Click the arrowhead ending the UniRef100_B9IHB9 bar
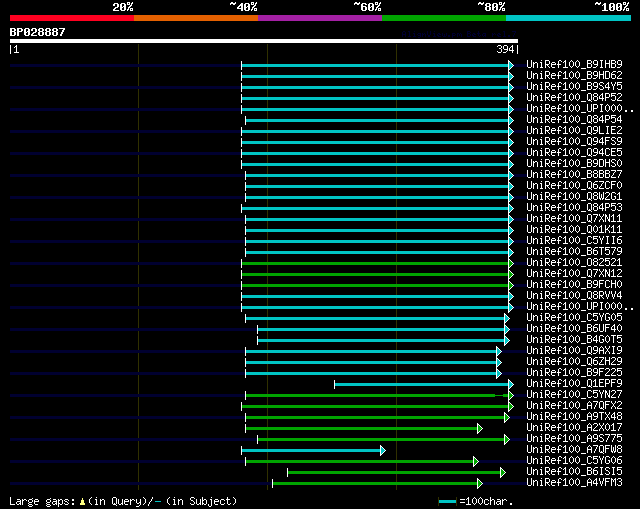Image resolution: width=640 pixels, height=509 pixels. tap(511, 65)
